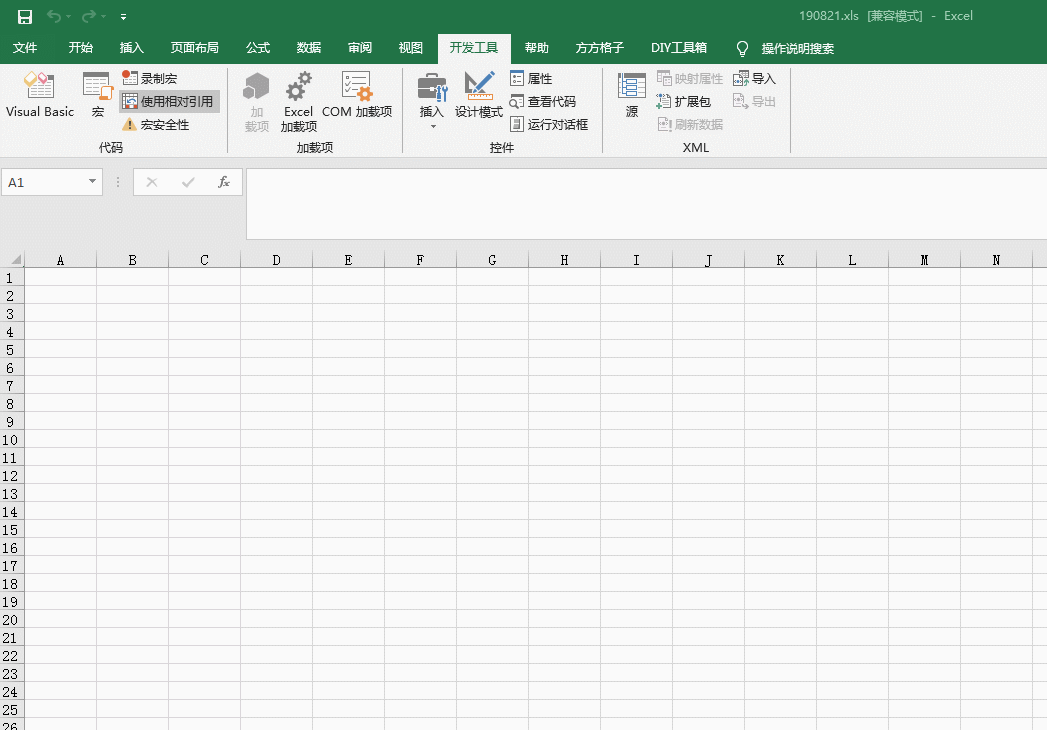Viewport: 1047px width, 730px height.
Task: Click the lightbulb Tell Me icon
Action: coord(742,48)
